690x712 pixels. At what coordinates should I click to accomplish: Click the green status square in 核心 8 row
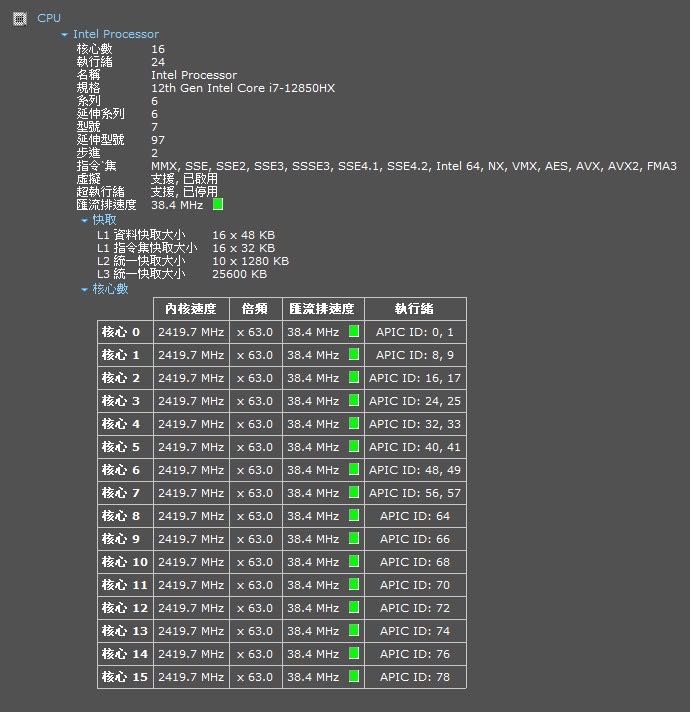click(354, 515)
